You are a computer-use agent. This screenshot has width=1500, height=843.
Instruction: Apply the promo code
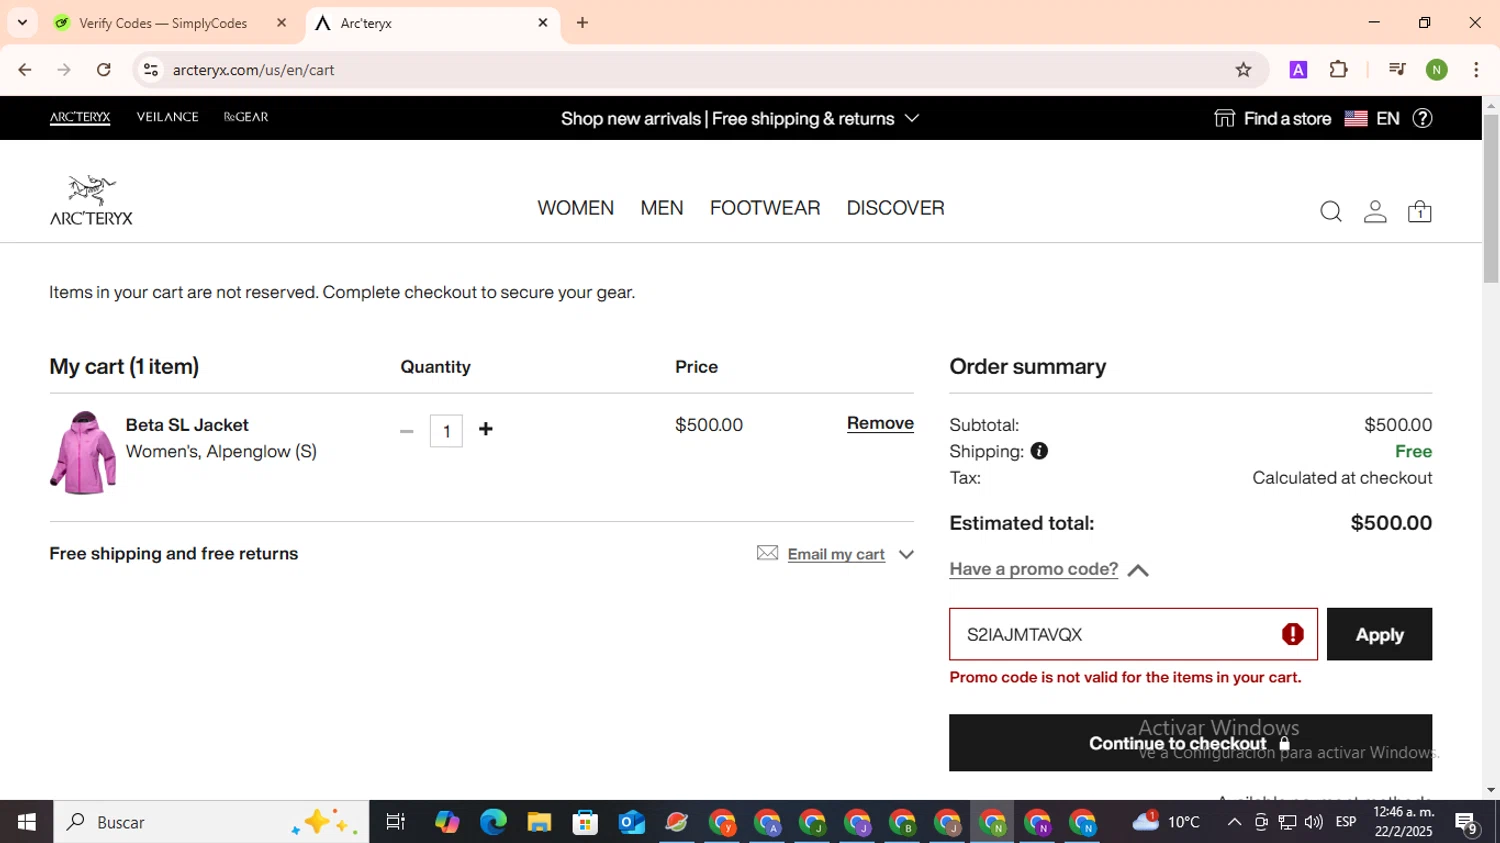coord(1379,634)
